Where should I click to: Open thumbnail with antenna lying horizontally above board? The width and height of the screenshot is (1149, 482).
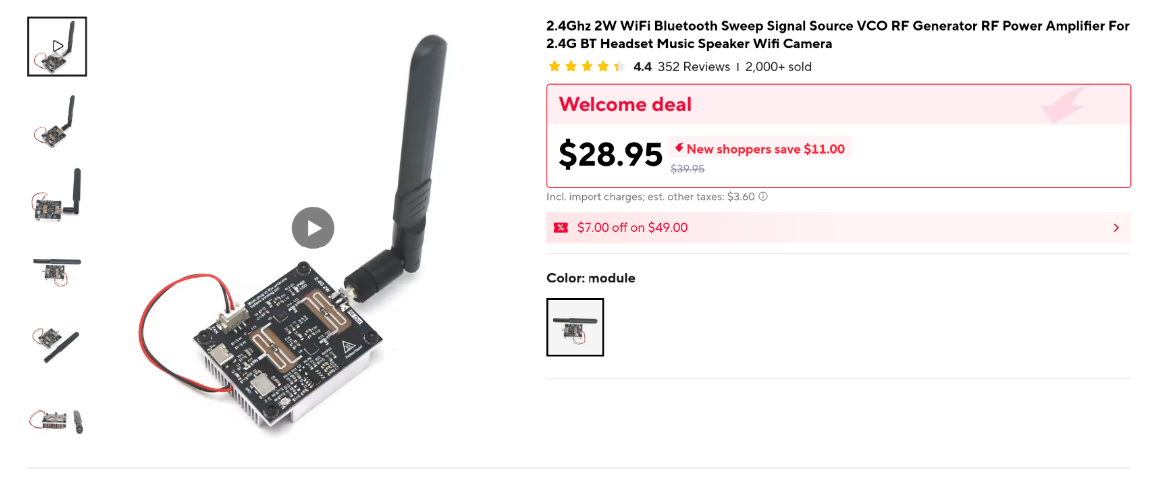[57, 270]
